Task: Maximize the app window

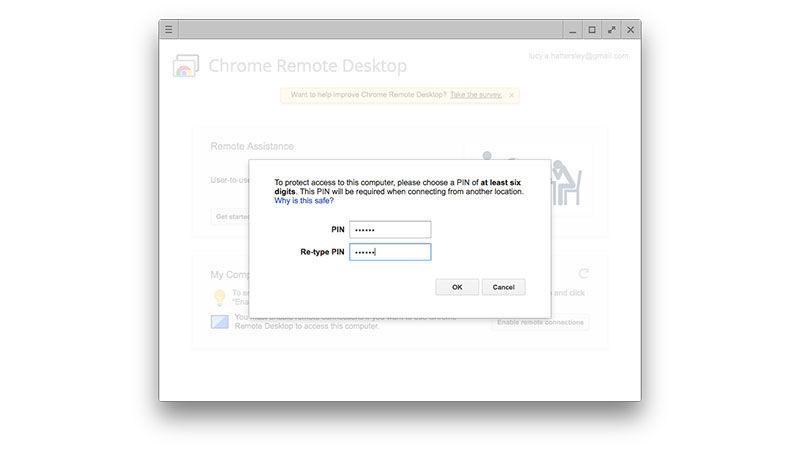Action: point(592,30)
